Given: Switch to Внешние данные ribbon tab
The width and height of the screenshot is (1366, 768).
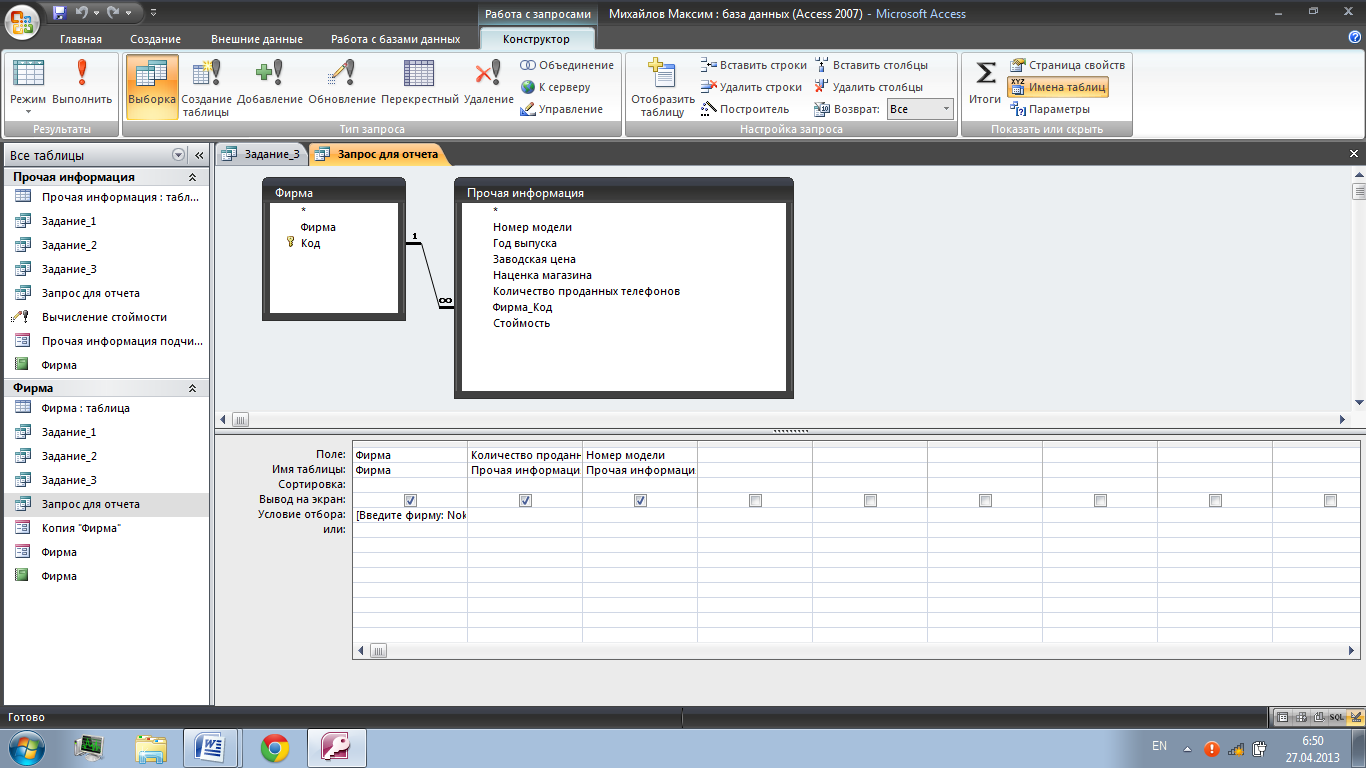Looking at the screenshot, I should [257, 39].
